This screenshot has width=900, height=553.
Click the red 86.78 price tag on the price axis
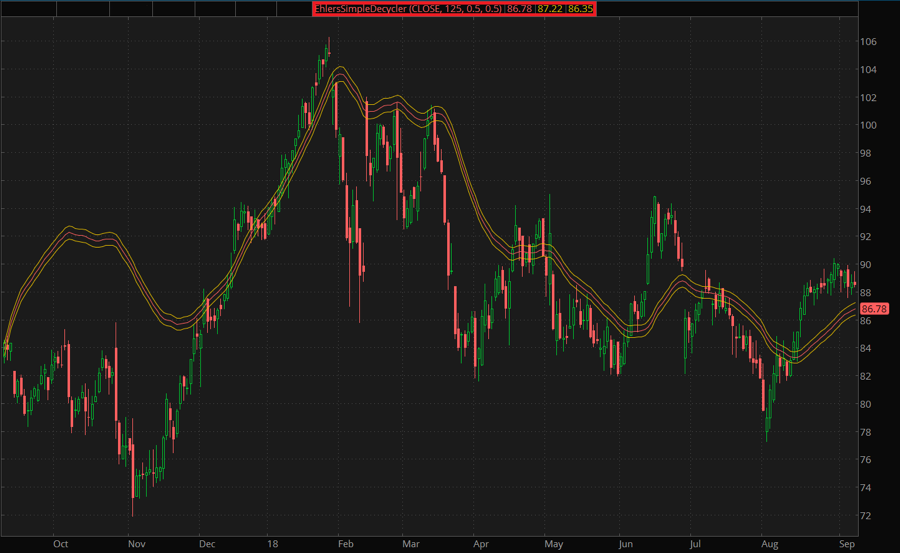tap(873, 309)
